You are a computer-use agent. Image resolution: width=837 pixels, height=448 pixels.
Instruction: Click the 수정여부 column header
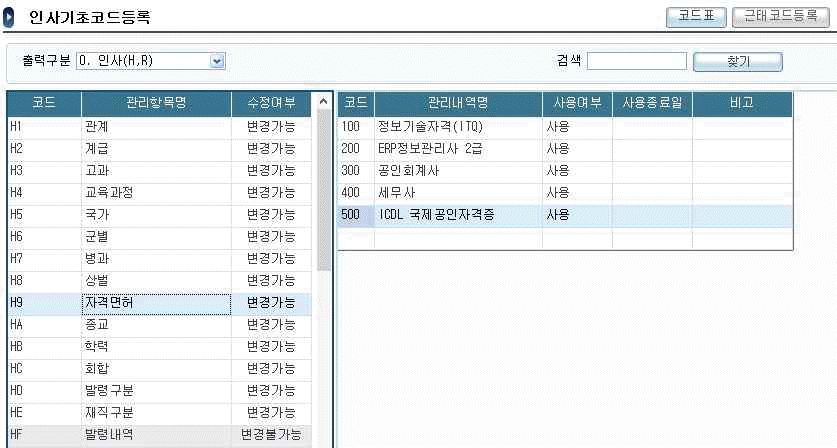click(270, 103)
